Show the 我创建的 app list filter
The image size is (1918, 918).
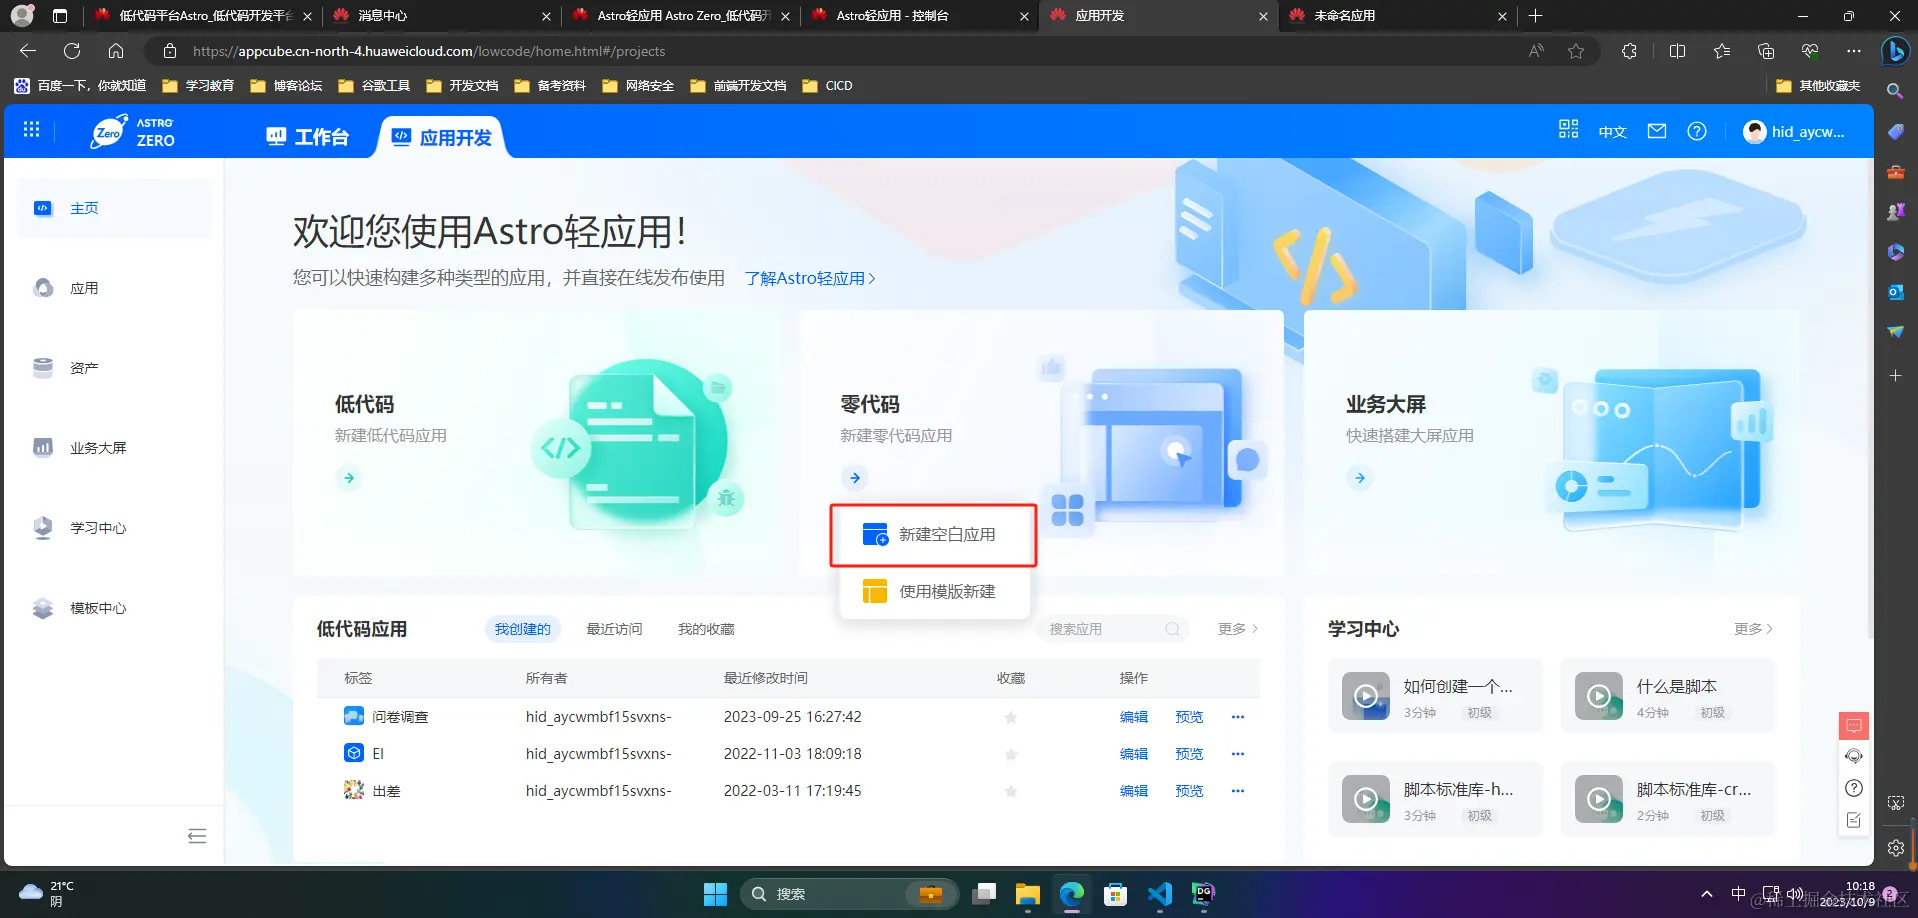point(522,629)
